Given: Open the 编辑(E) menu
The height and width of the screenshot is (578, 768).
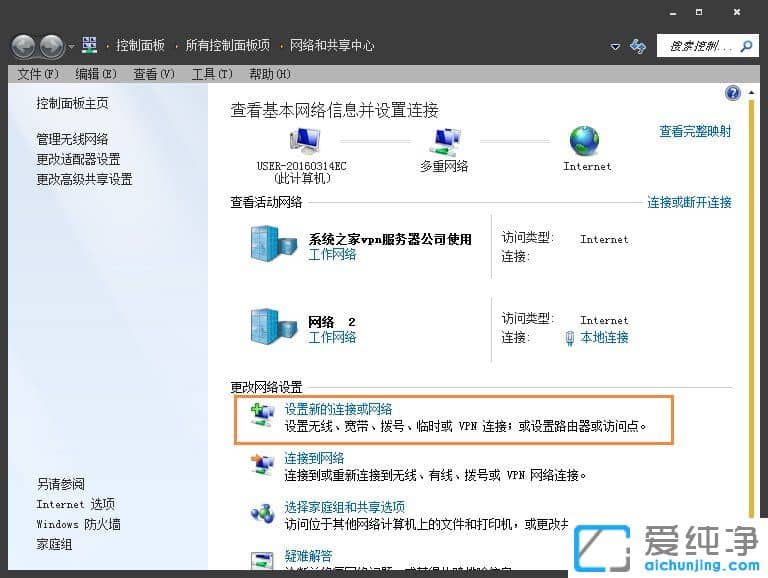Looking at the screenshot, I should coord(96,74).
